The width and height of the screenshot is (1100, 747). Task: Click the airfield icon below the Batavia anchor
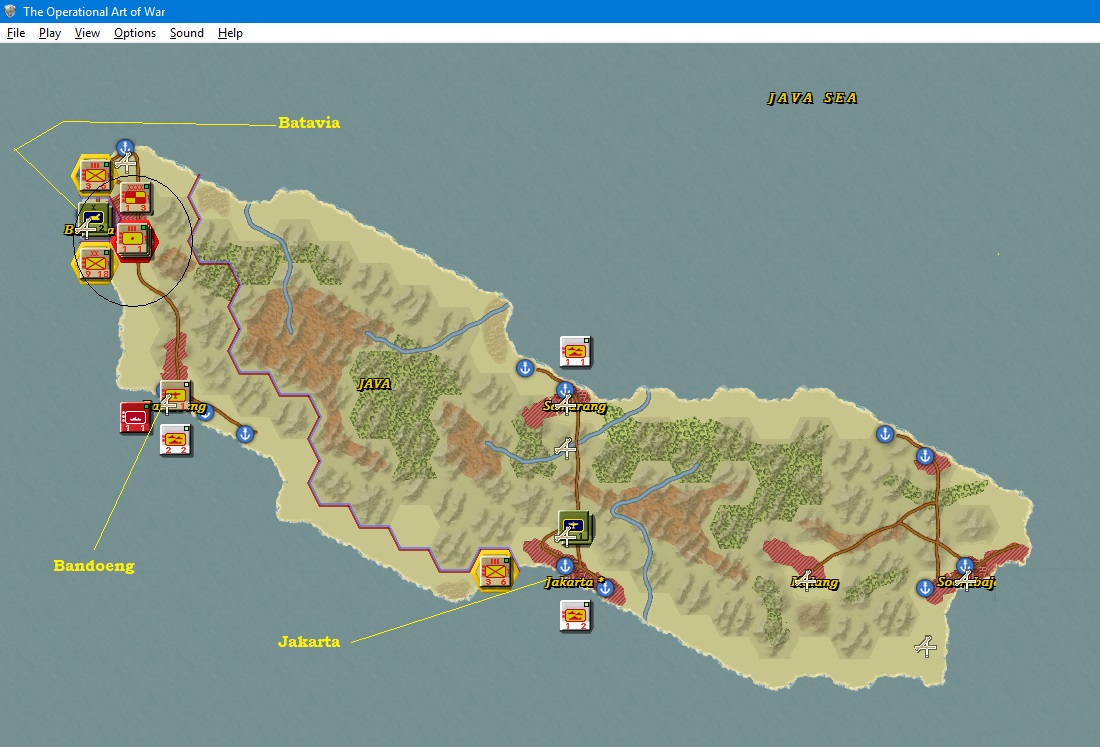(126, 165)
